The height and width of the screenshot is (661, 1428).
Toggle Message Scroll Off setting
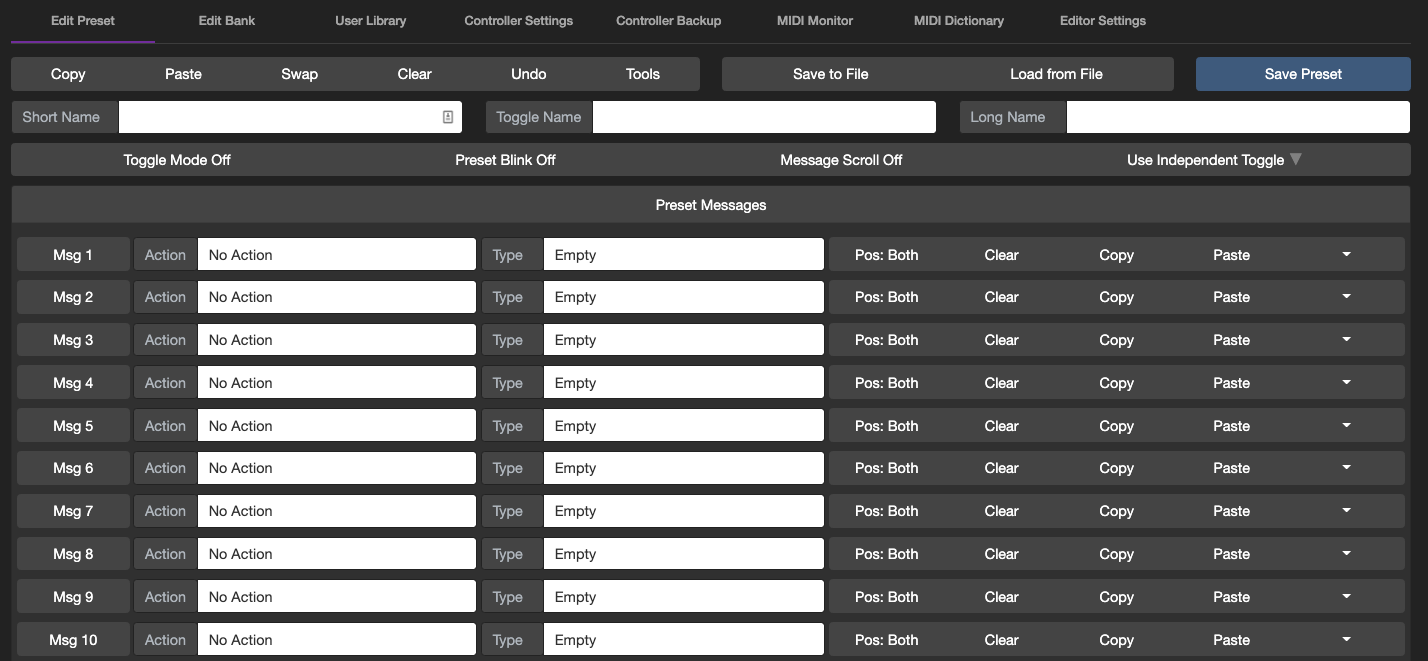tap(841, 160)
